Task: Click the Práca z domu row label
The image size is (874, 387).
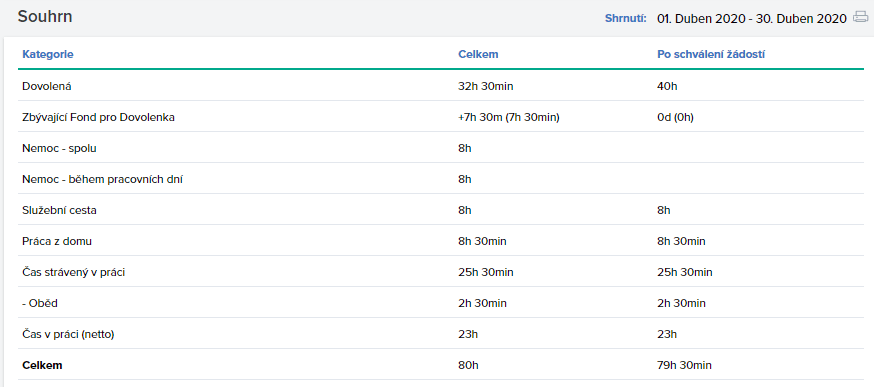Action: (x=57, y=241)
